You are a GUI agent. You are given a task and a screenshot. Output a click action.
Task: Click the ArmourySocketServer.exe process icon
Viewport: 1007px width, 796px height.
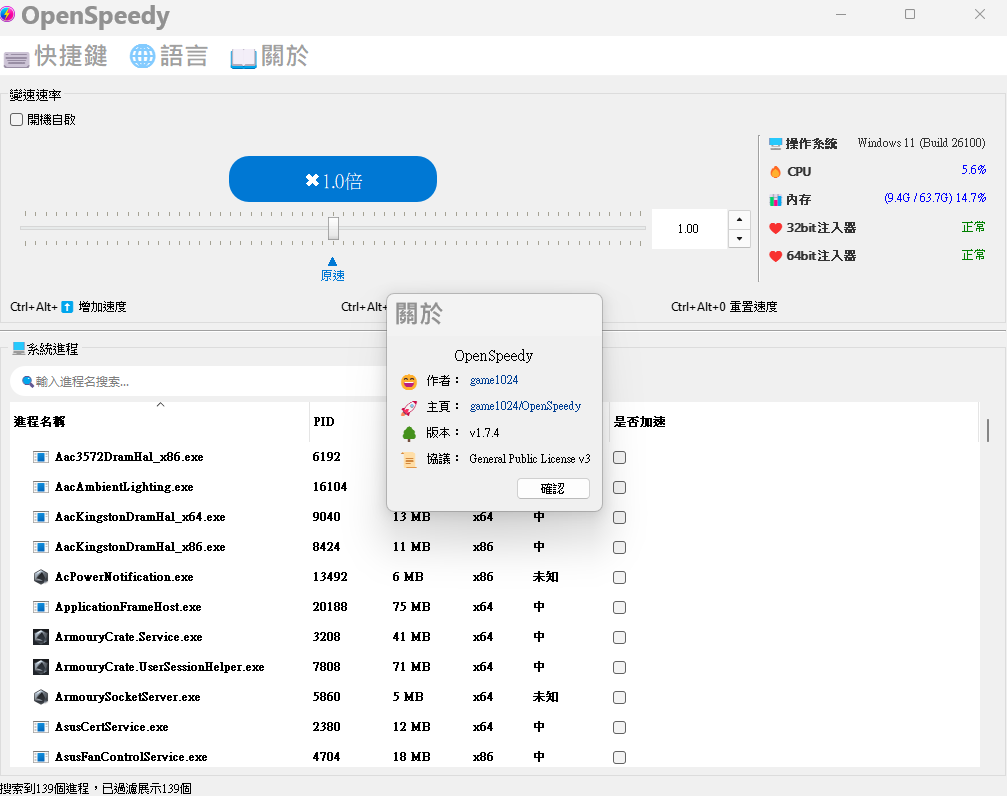40,696
